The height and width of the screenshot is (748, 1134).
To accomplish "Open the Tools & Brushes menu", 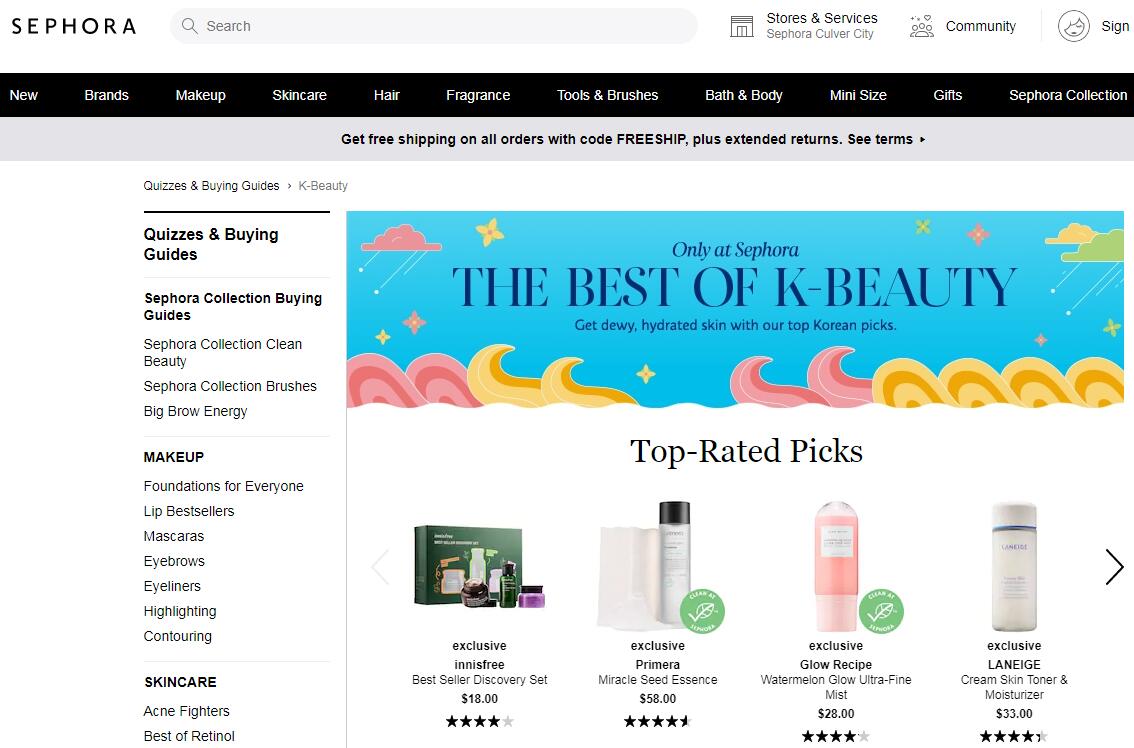I will coord(607,95).
